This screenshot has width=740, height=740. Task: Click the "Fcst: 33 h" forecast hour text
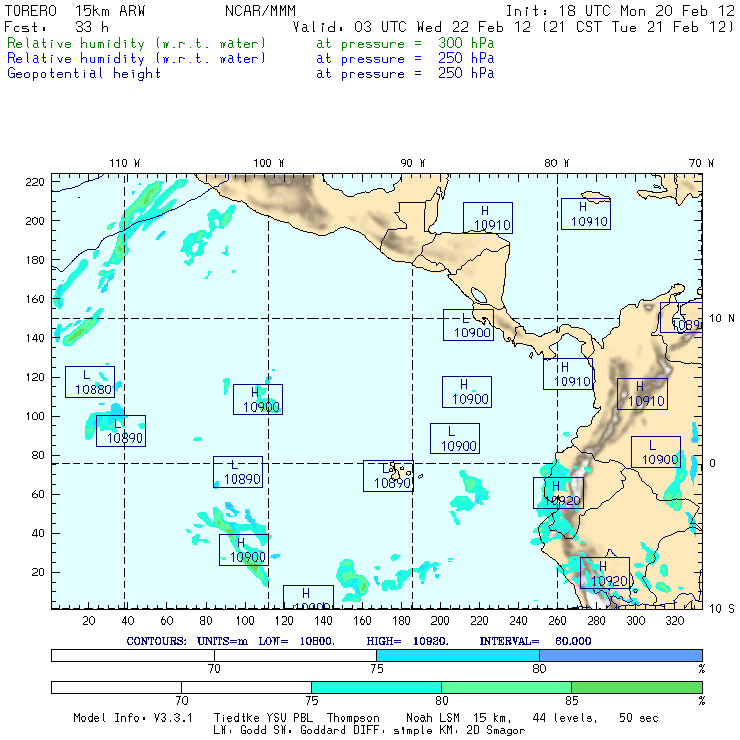tap(57, 27)
